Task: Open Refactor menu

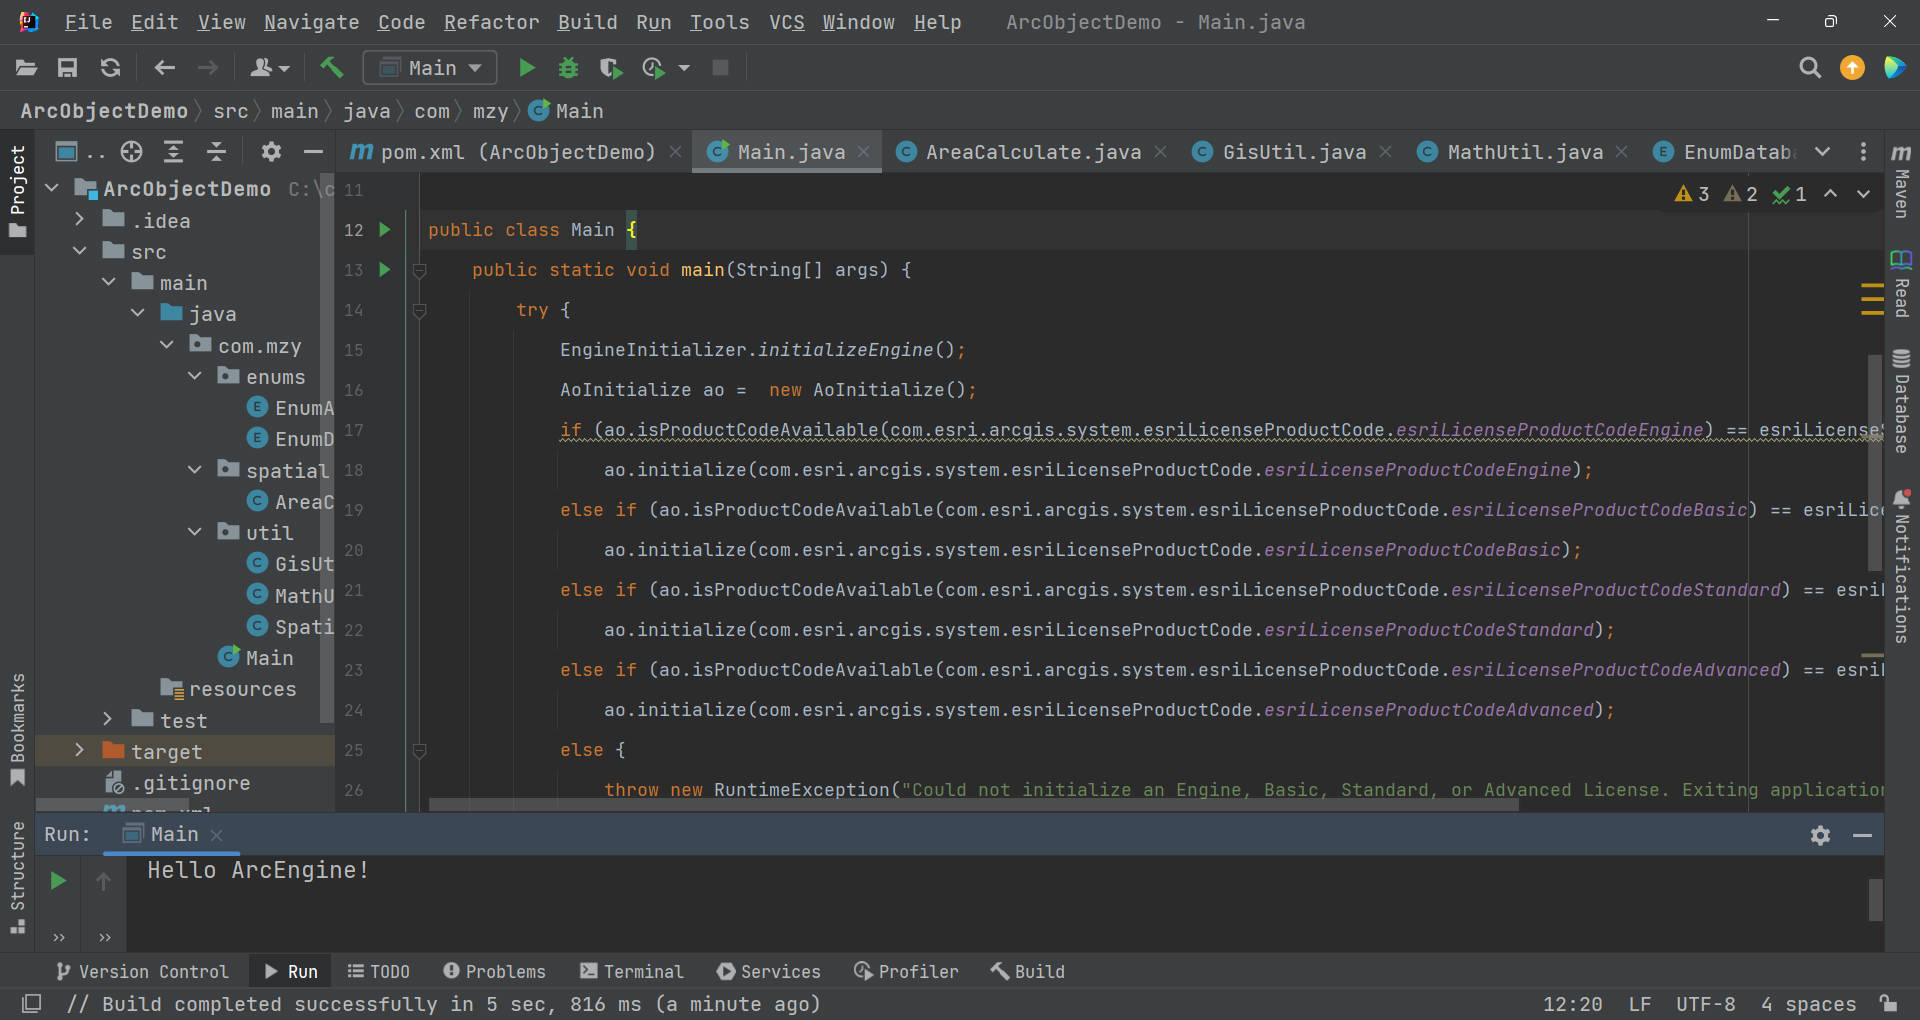Action: pos(491,22)
